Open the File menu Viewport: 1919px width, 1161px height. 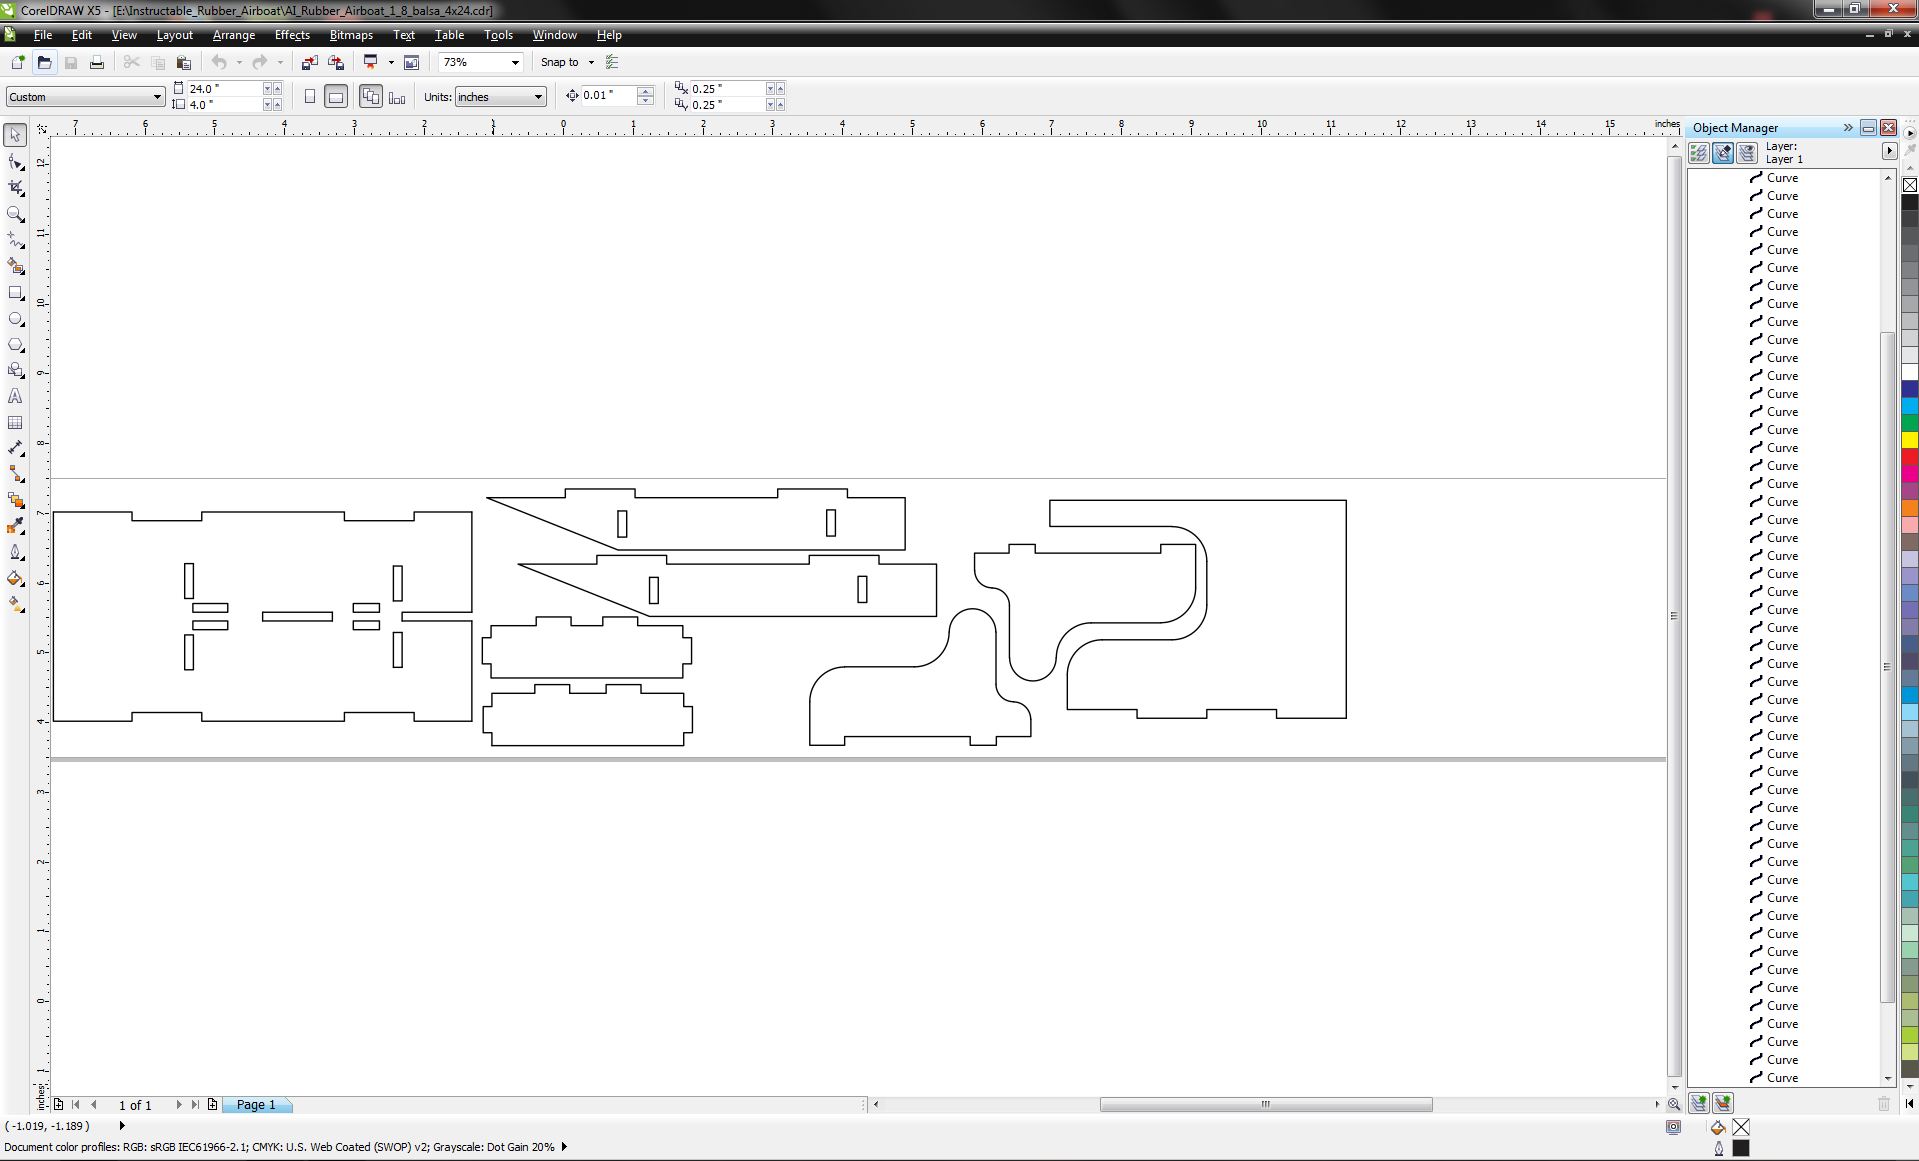point(43,34)
